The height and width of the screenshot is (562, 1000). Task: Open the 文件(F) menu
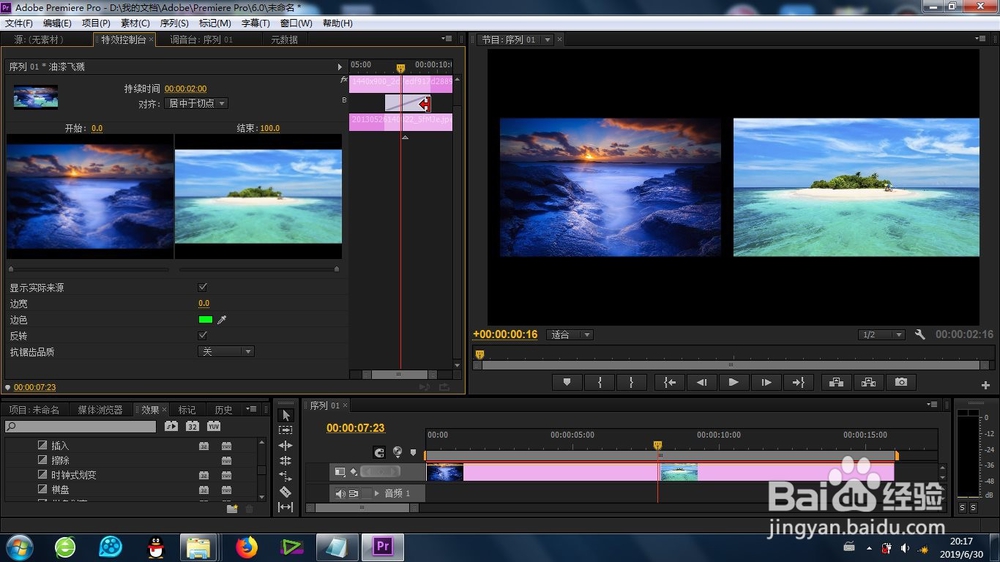coord(19,23)
